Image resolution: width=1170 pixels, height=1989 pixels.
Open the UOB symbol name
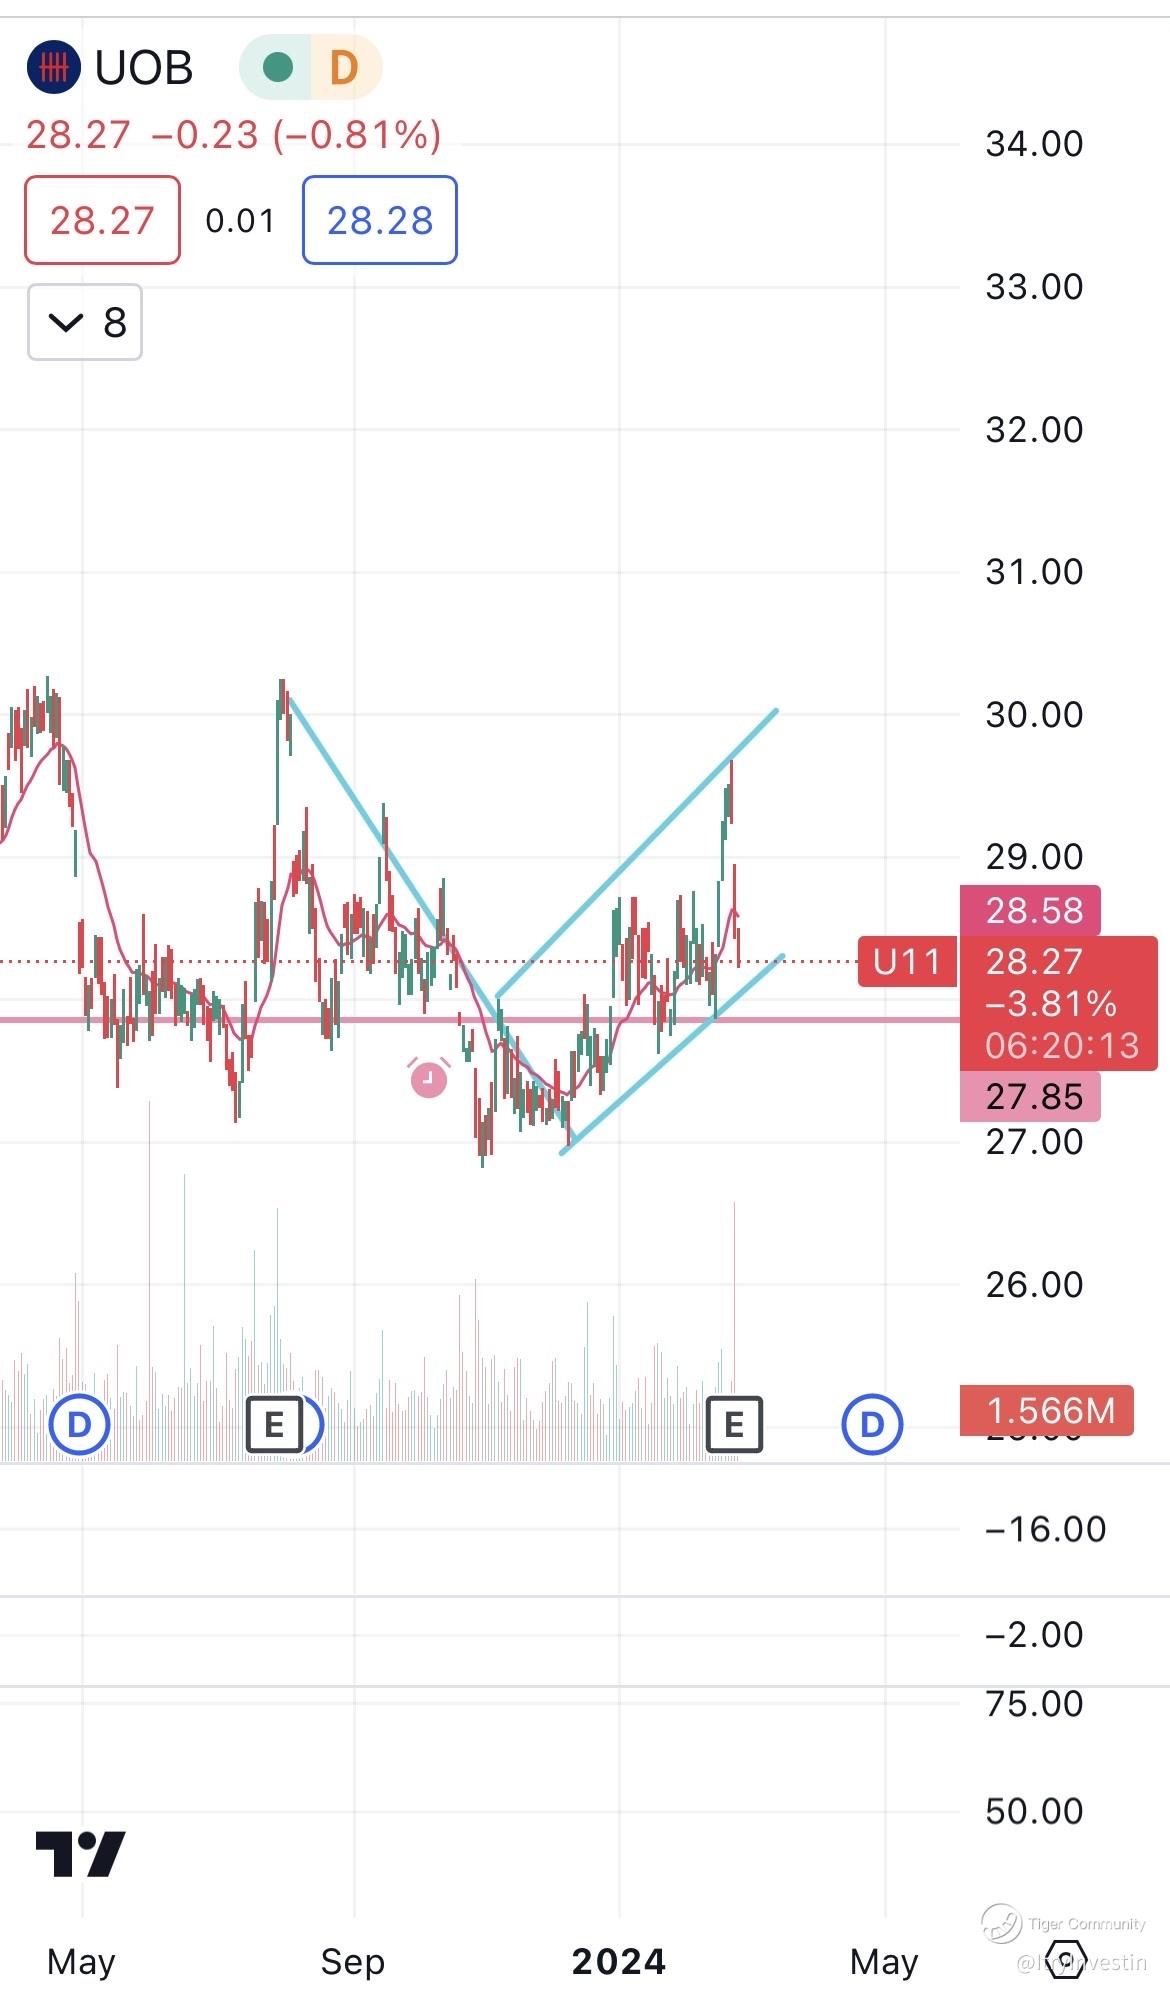point(143,68)
